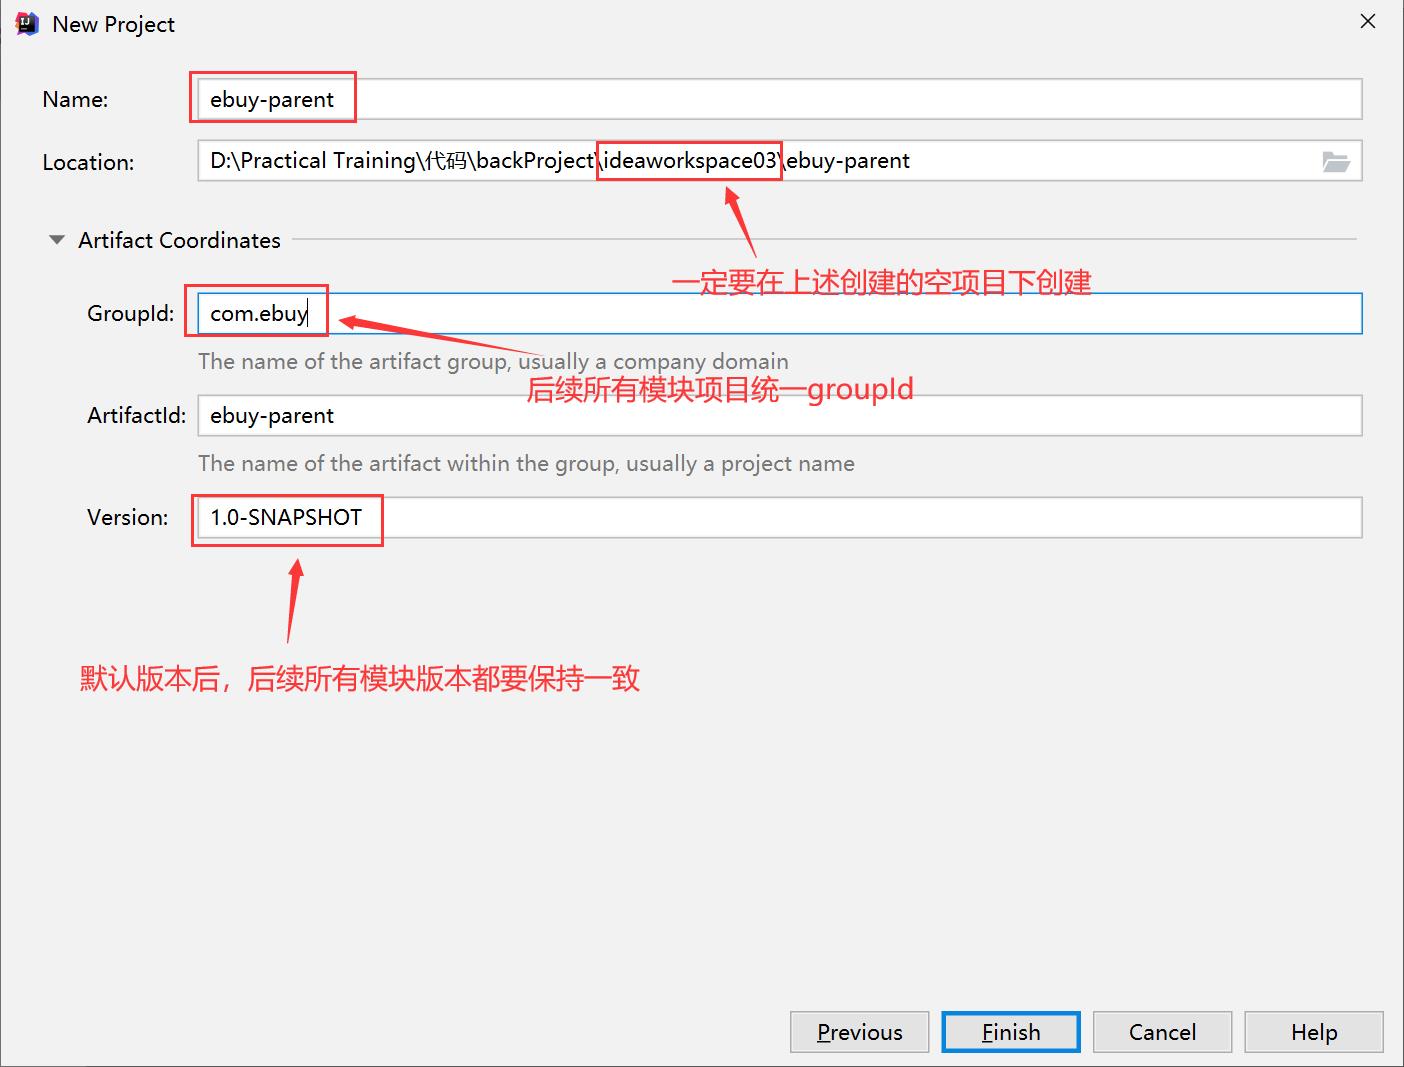
Task: Click the 'Location:' label
Action: click(88, 162)
